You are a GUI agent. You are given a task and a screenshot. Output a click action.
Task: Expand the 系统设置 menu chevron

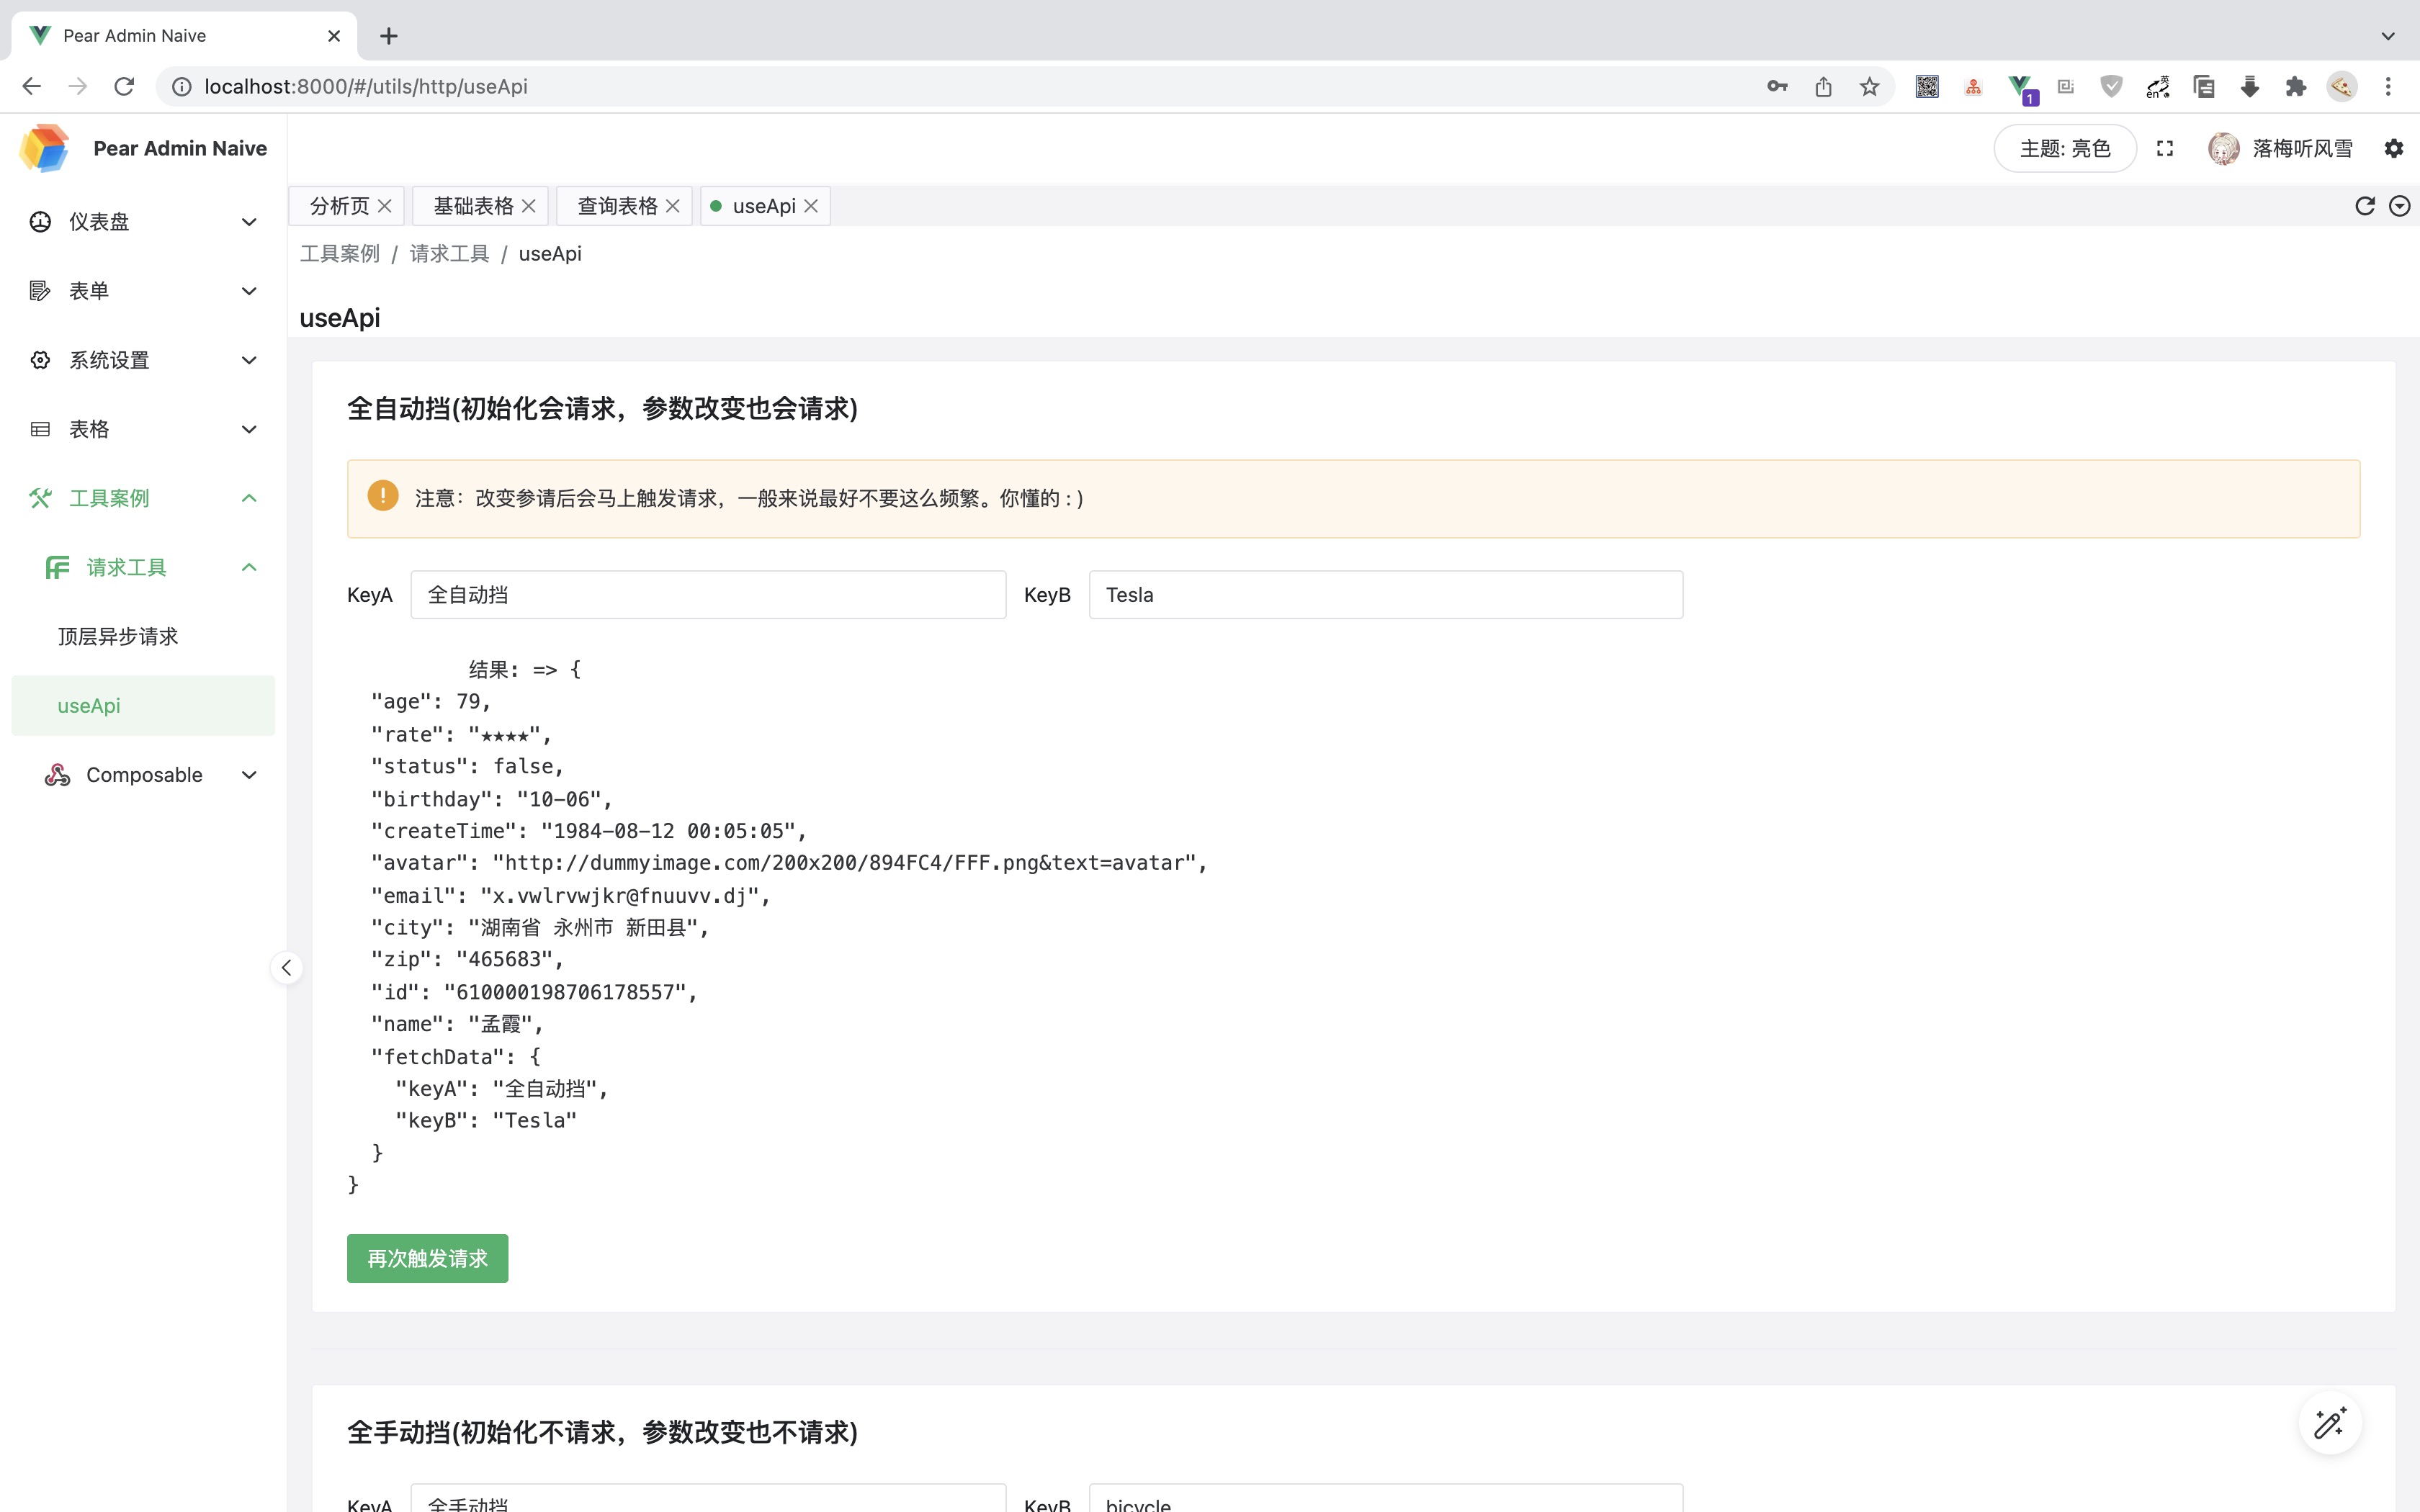click(x=250, y=360)
